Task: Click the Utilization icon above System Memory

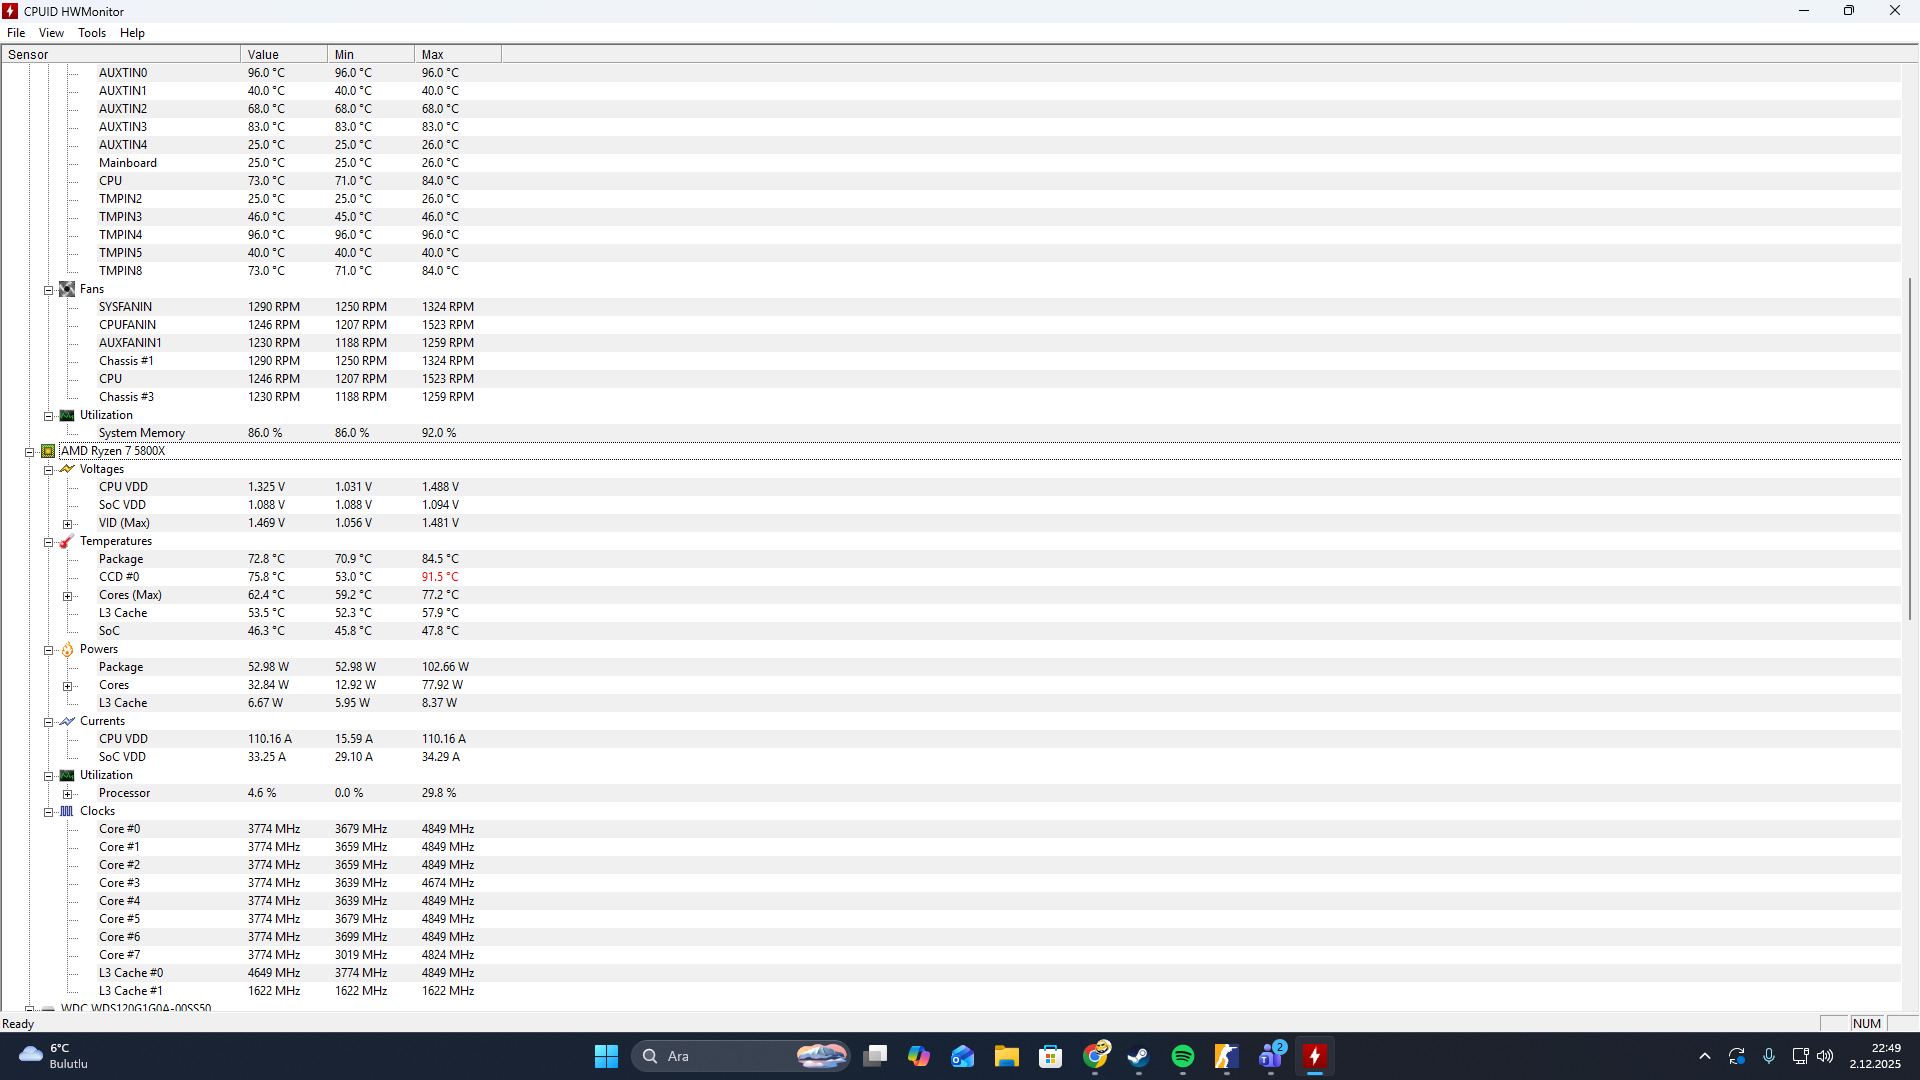Action: (67, 415)
